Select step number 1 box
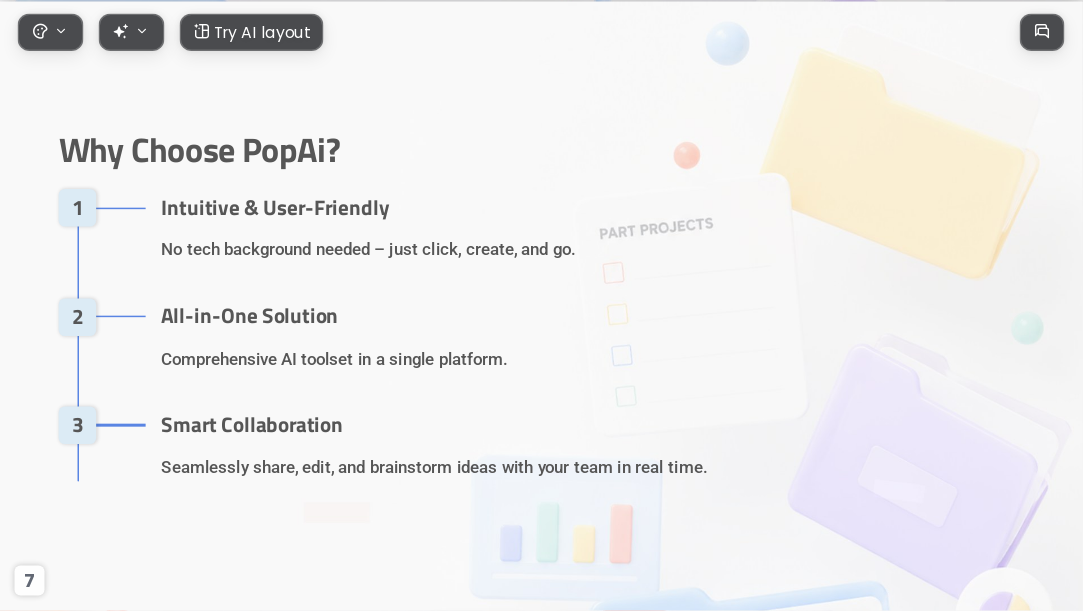 78,208
